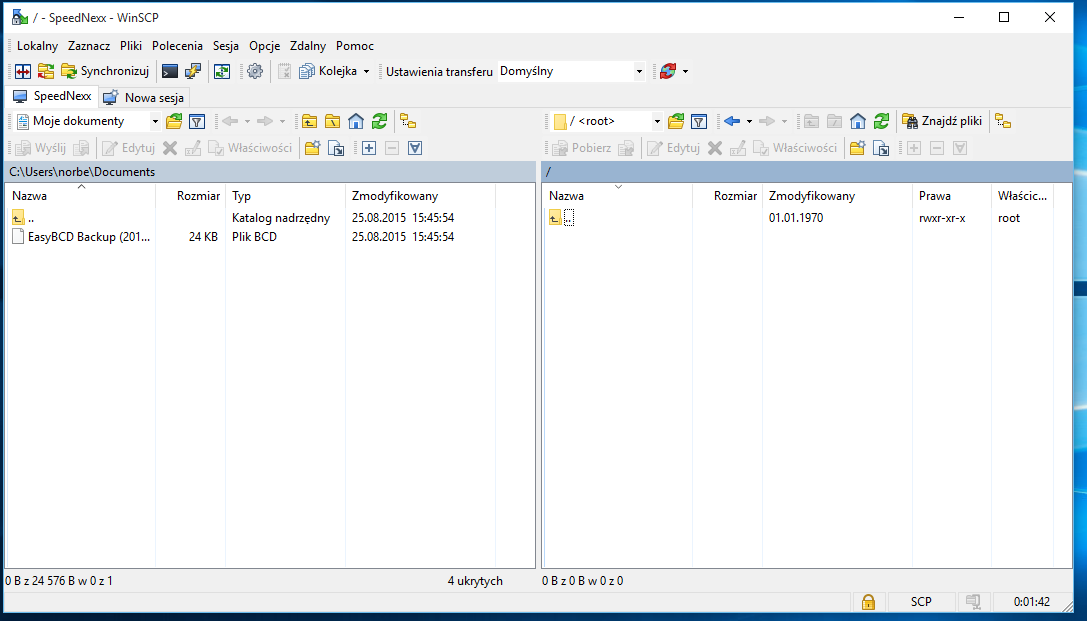Click the padlock encryption status icon
1087x621 pixels.
coord(868,602)
